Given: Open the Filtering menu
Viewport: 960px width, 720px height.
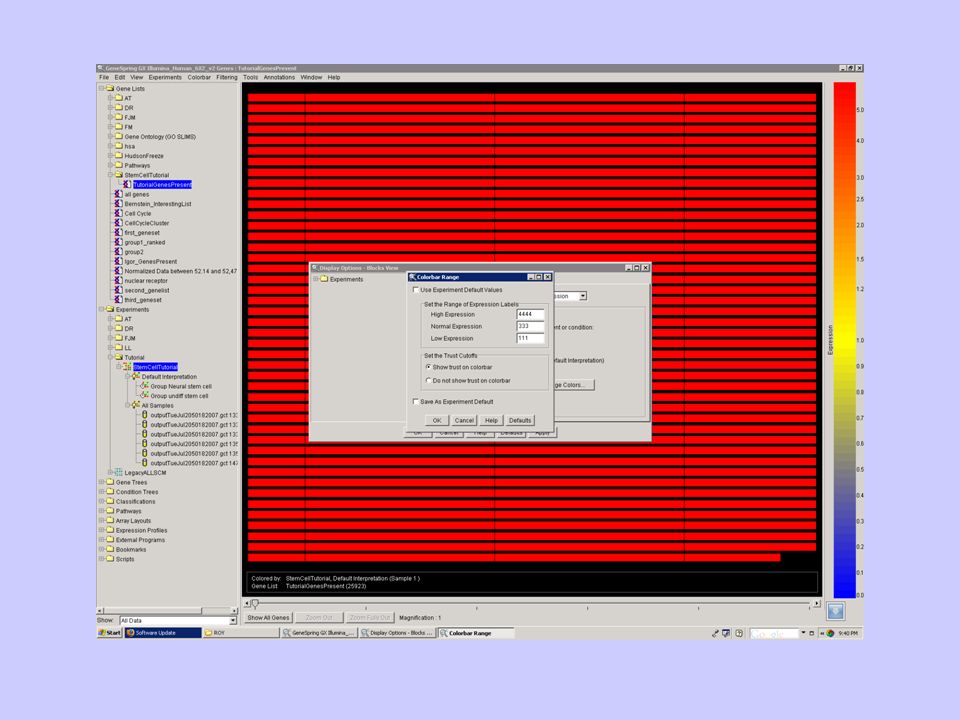Looking at the screenshot, I should point(227,78).
